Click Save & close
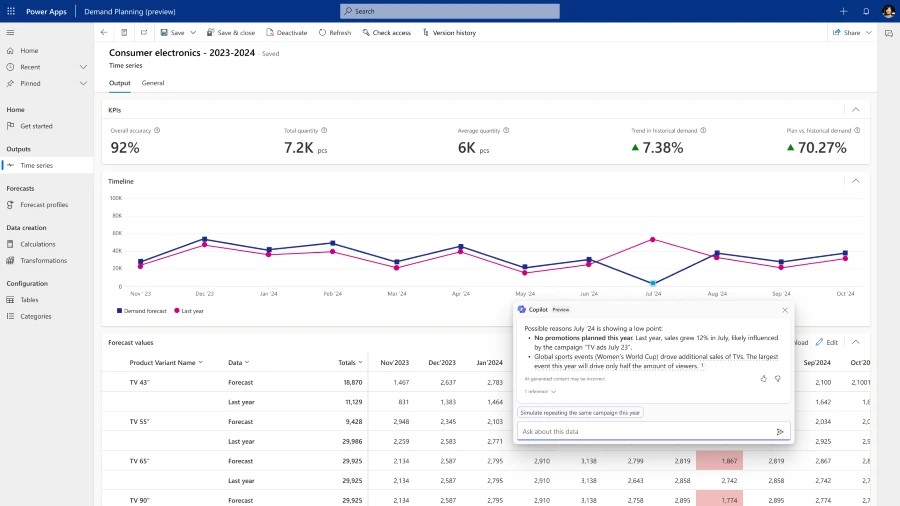Screen dimensions: 900x506 (x=231, y=33)
